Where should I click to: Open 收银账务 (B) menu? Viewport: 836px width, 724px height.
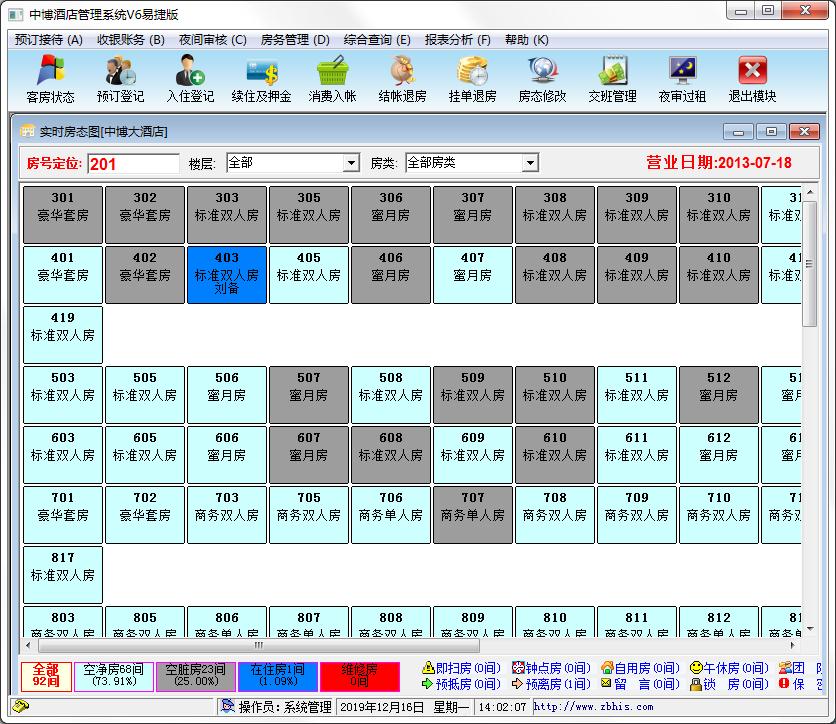[x=131, y=40]
